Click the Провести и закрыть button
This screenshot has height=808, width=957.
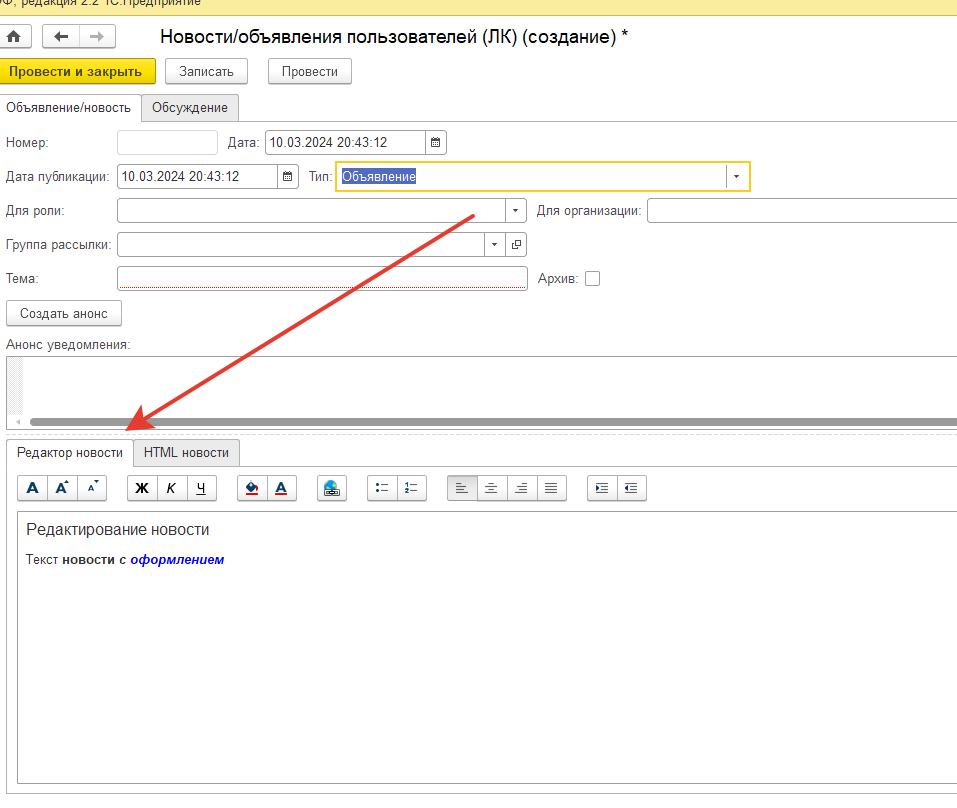point(78,71)
